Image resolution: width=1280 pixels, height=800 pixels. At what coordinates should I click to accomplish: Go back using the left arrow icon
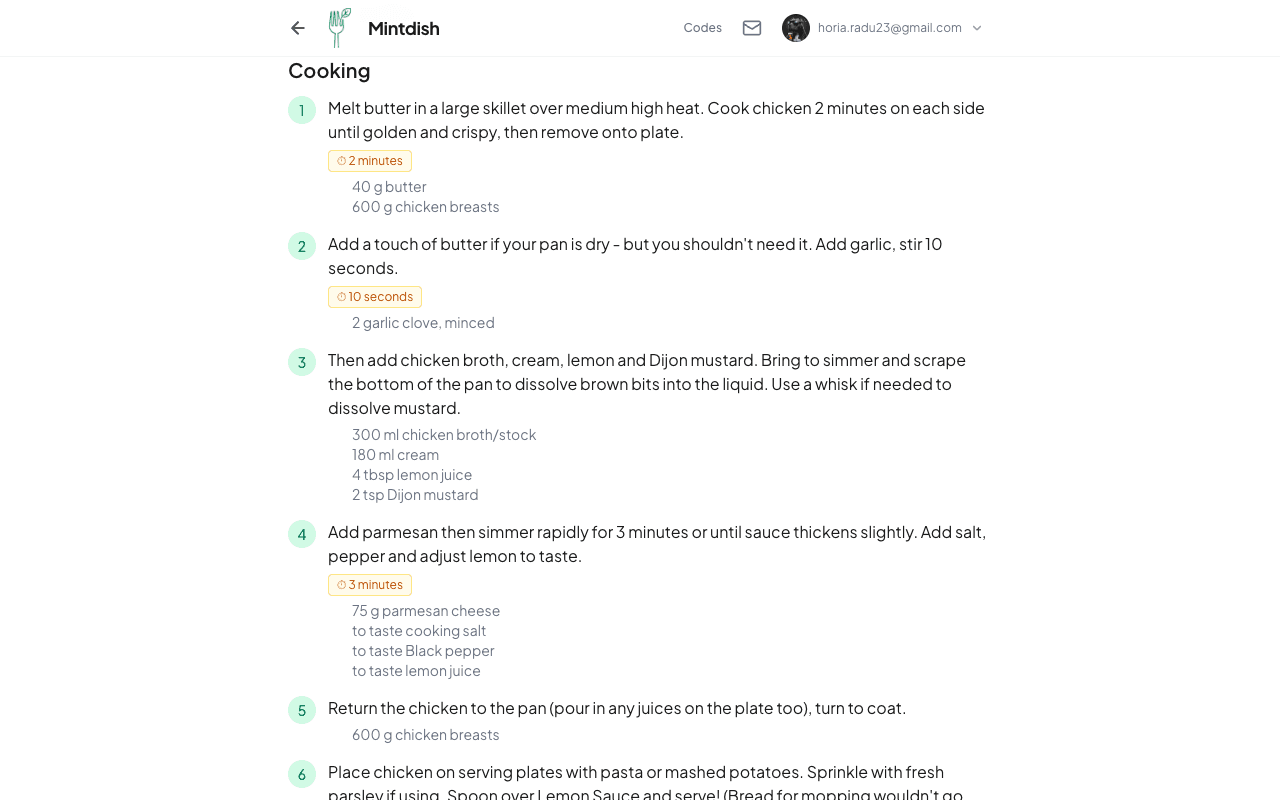[298, 28]
